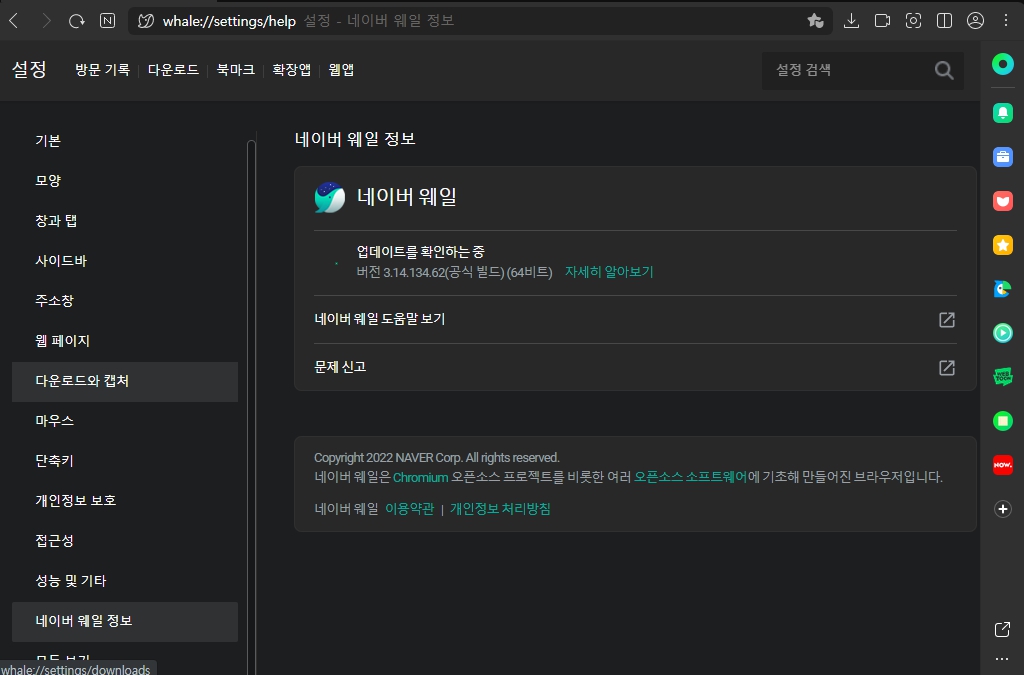Viewport: 1024px width, 675px height.
Task: Open the Webtoon sidebar icon
Action: point(1002,377)
